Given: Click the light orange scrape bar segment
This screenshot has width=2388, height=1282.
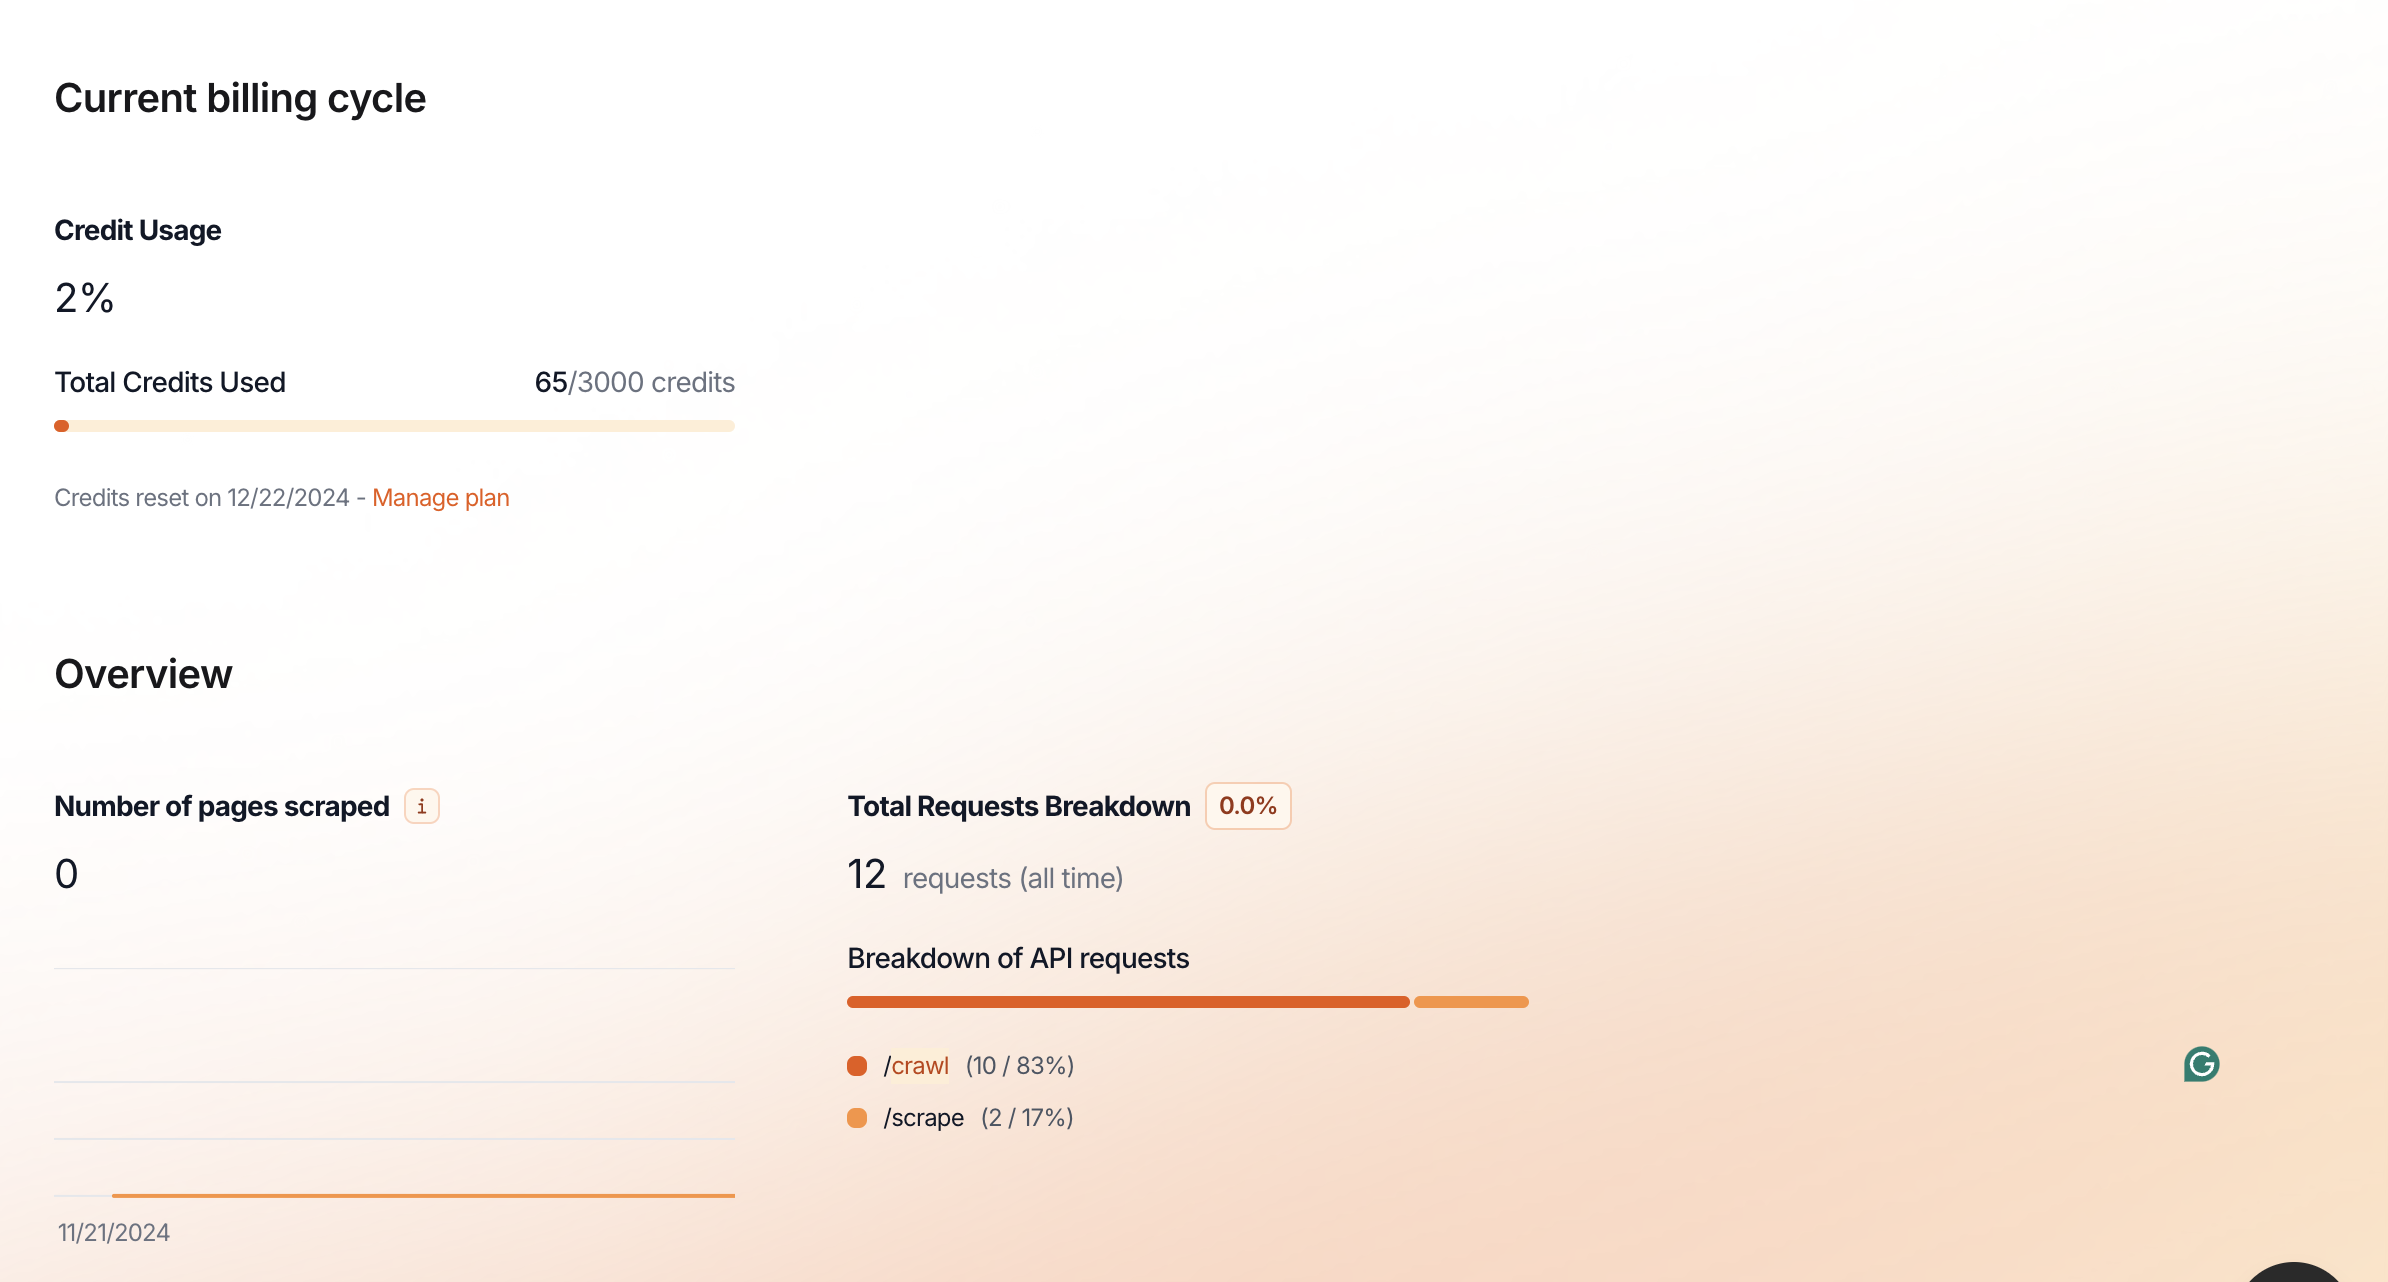Looking at the screenshot, I should [x=1471, y=1002].
